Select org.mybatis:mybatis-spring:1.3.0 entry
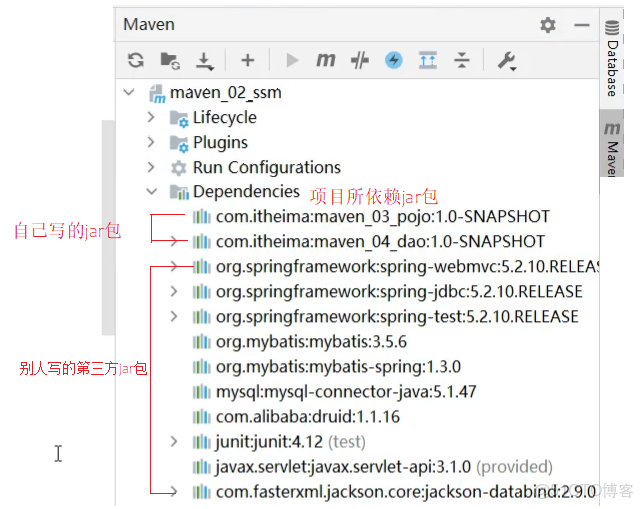 click(x=338, y=367)
